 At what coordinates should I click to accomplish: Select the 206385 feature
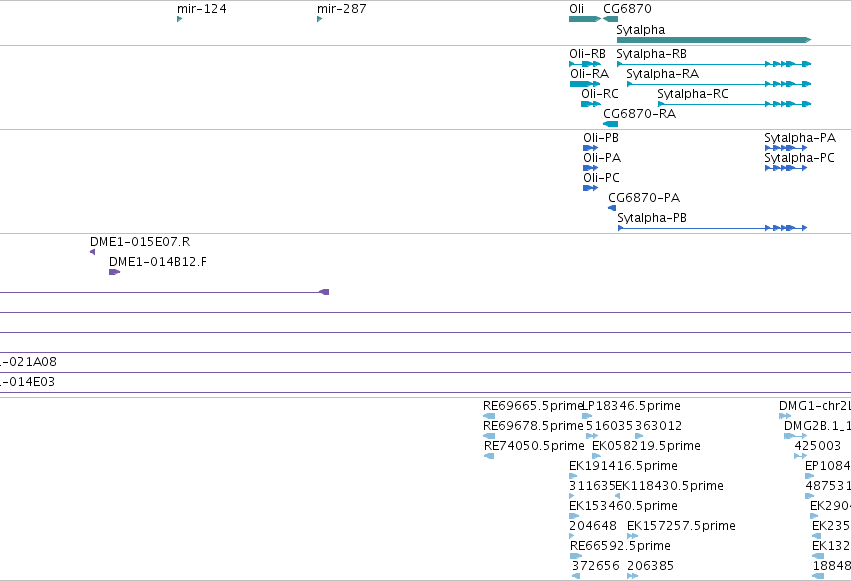click(632, 576)
